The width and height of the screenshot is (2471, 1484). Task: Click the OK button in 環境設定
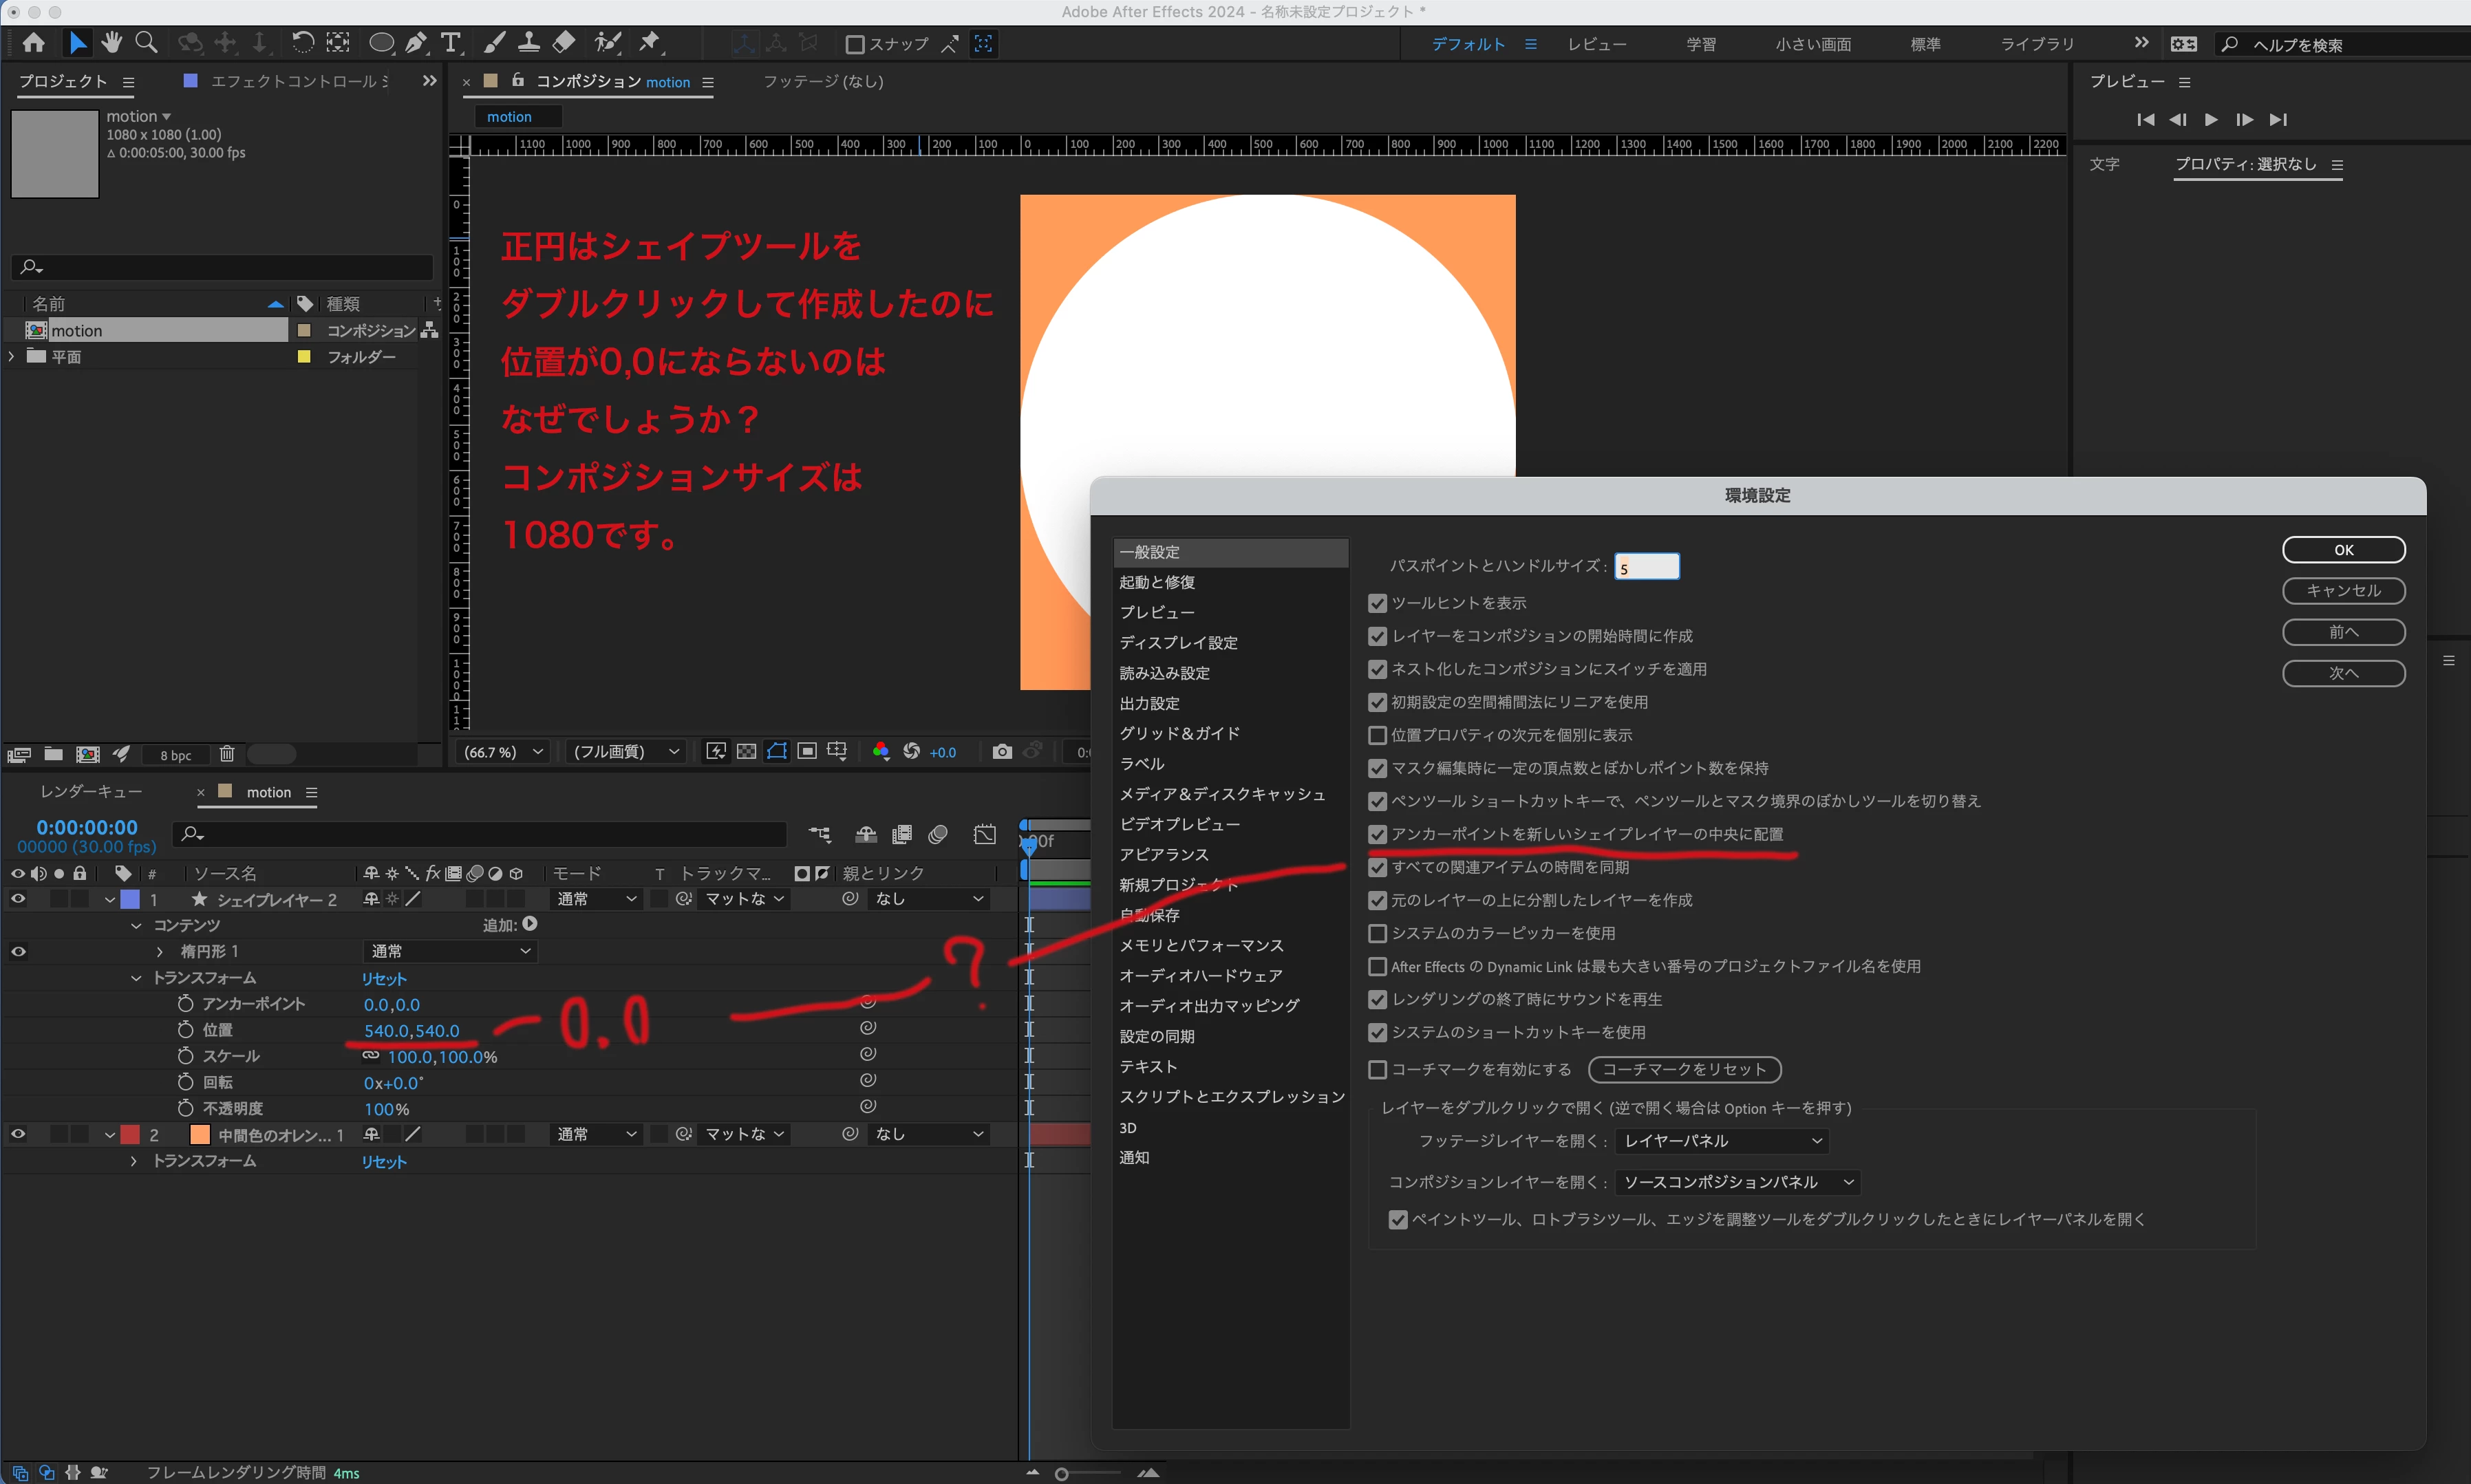coord(2343,550)
